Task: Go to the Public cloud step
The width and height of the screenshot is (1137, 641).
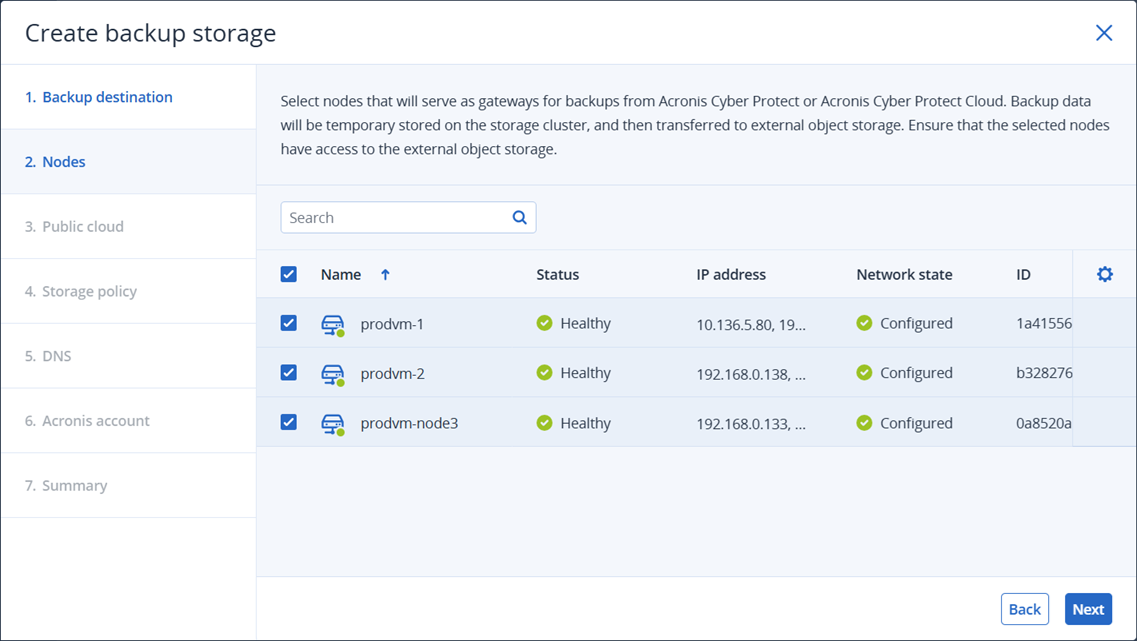Action: [x=75, y=226]
